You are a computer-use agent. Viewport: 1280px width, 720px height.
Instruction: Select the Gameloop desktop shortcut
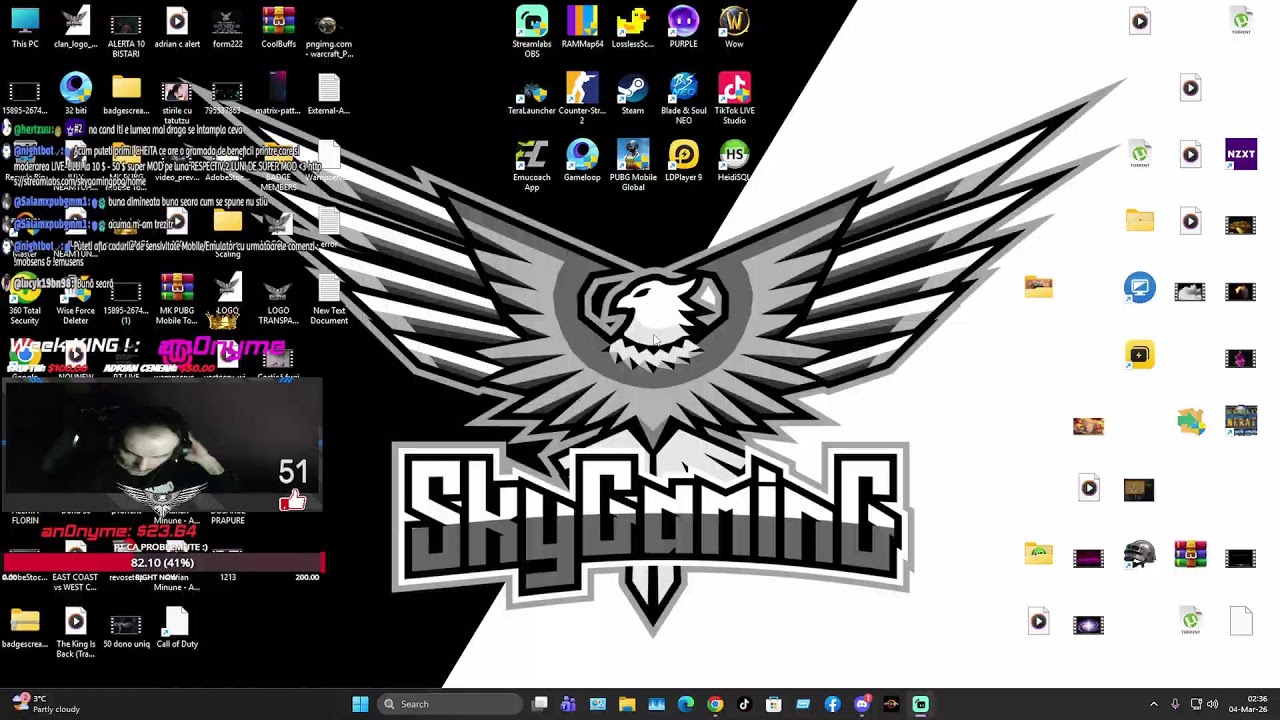[x=582, y=161]
